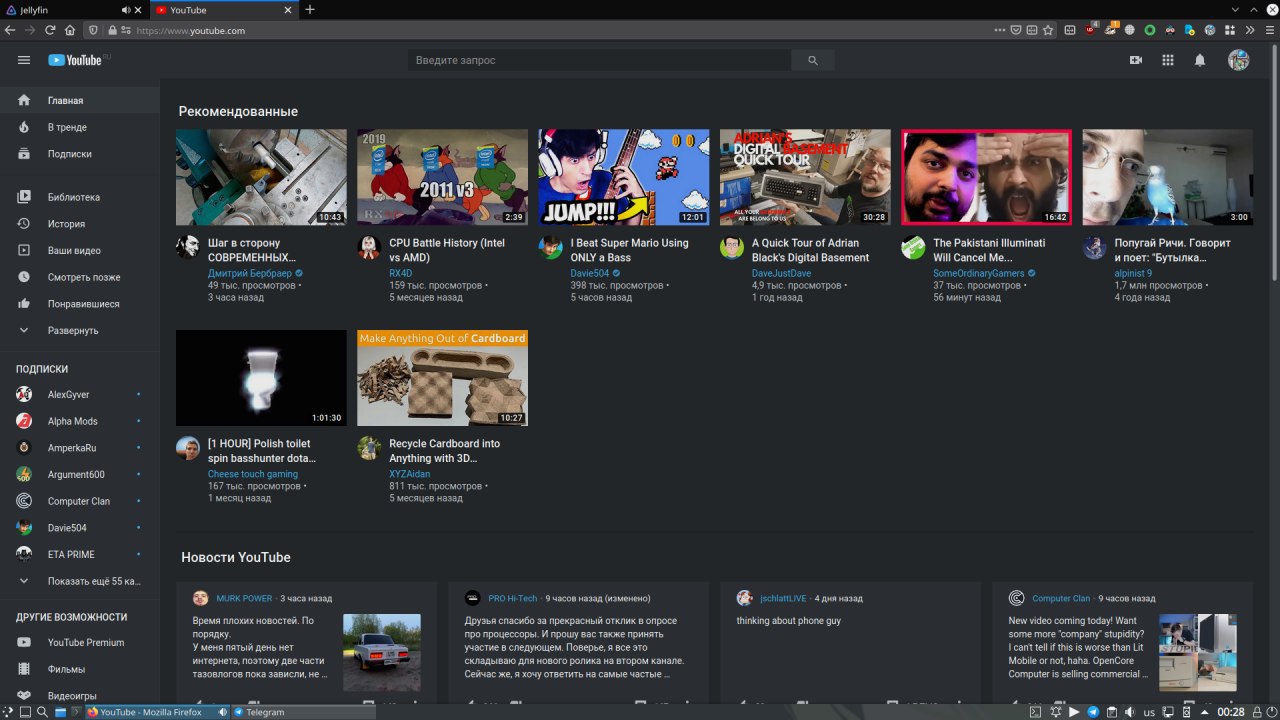The width and height of the screenshot is (1280, 720).
Task: Open the YouTube apps grid icon
Action: click(x=1168, y=60)
